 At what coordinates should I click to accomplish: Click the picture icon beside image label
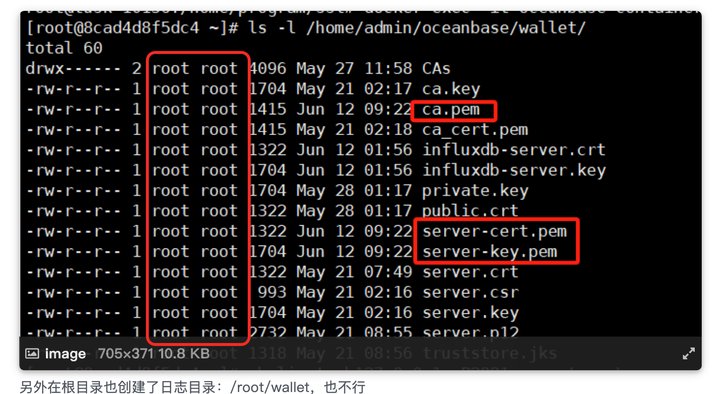[x=32, y=353]
